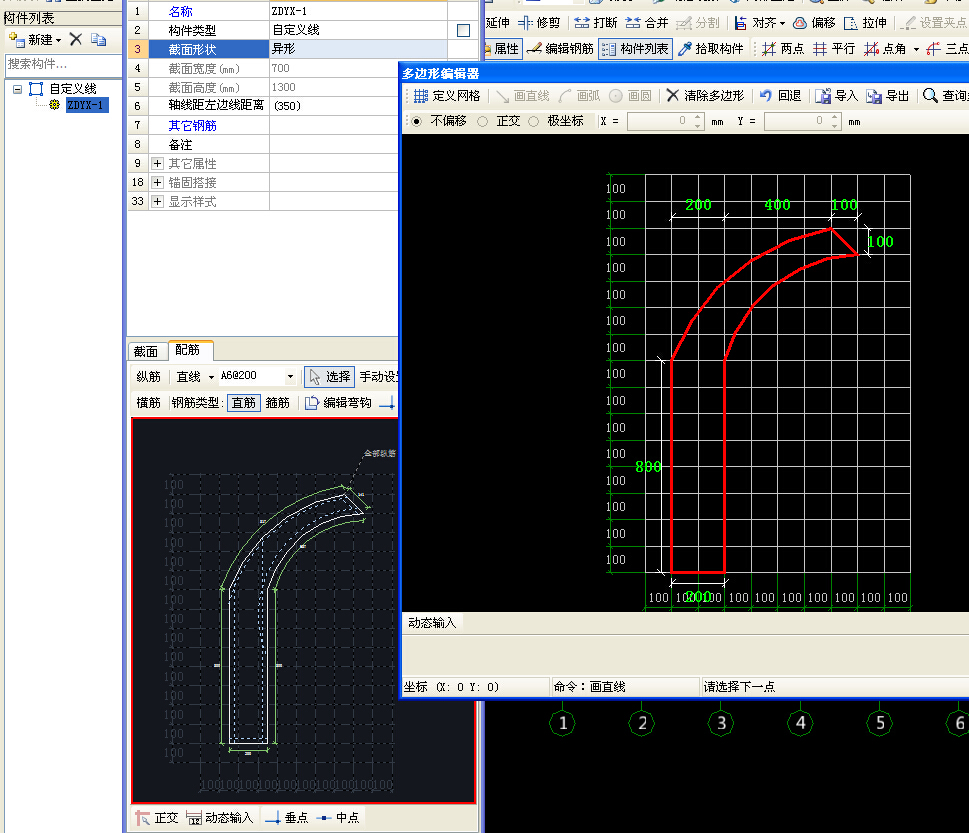This screenshot has width=969, height=833.
Task: Select the 截面形状 value cell 异形
Action: pos(358,49)
